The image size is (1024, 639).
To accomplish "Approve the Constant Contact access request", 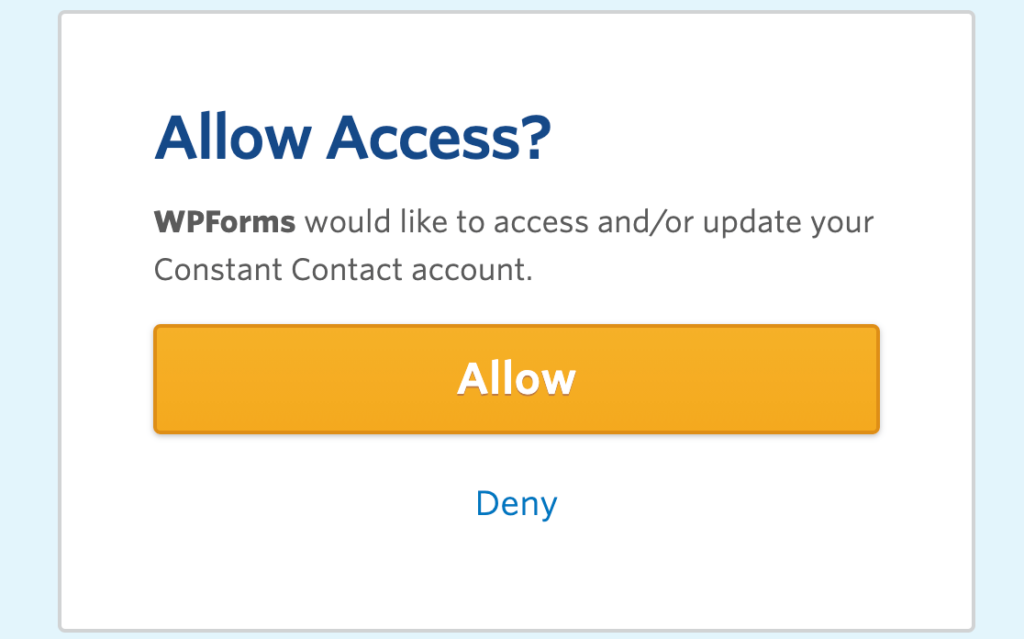I will [516, 379].
